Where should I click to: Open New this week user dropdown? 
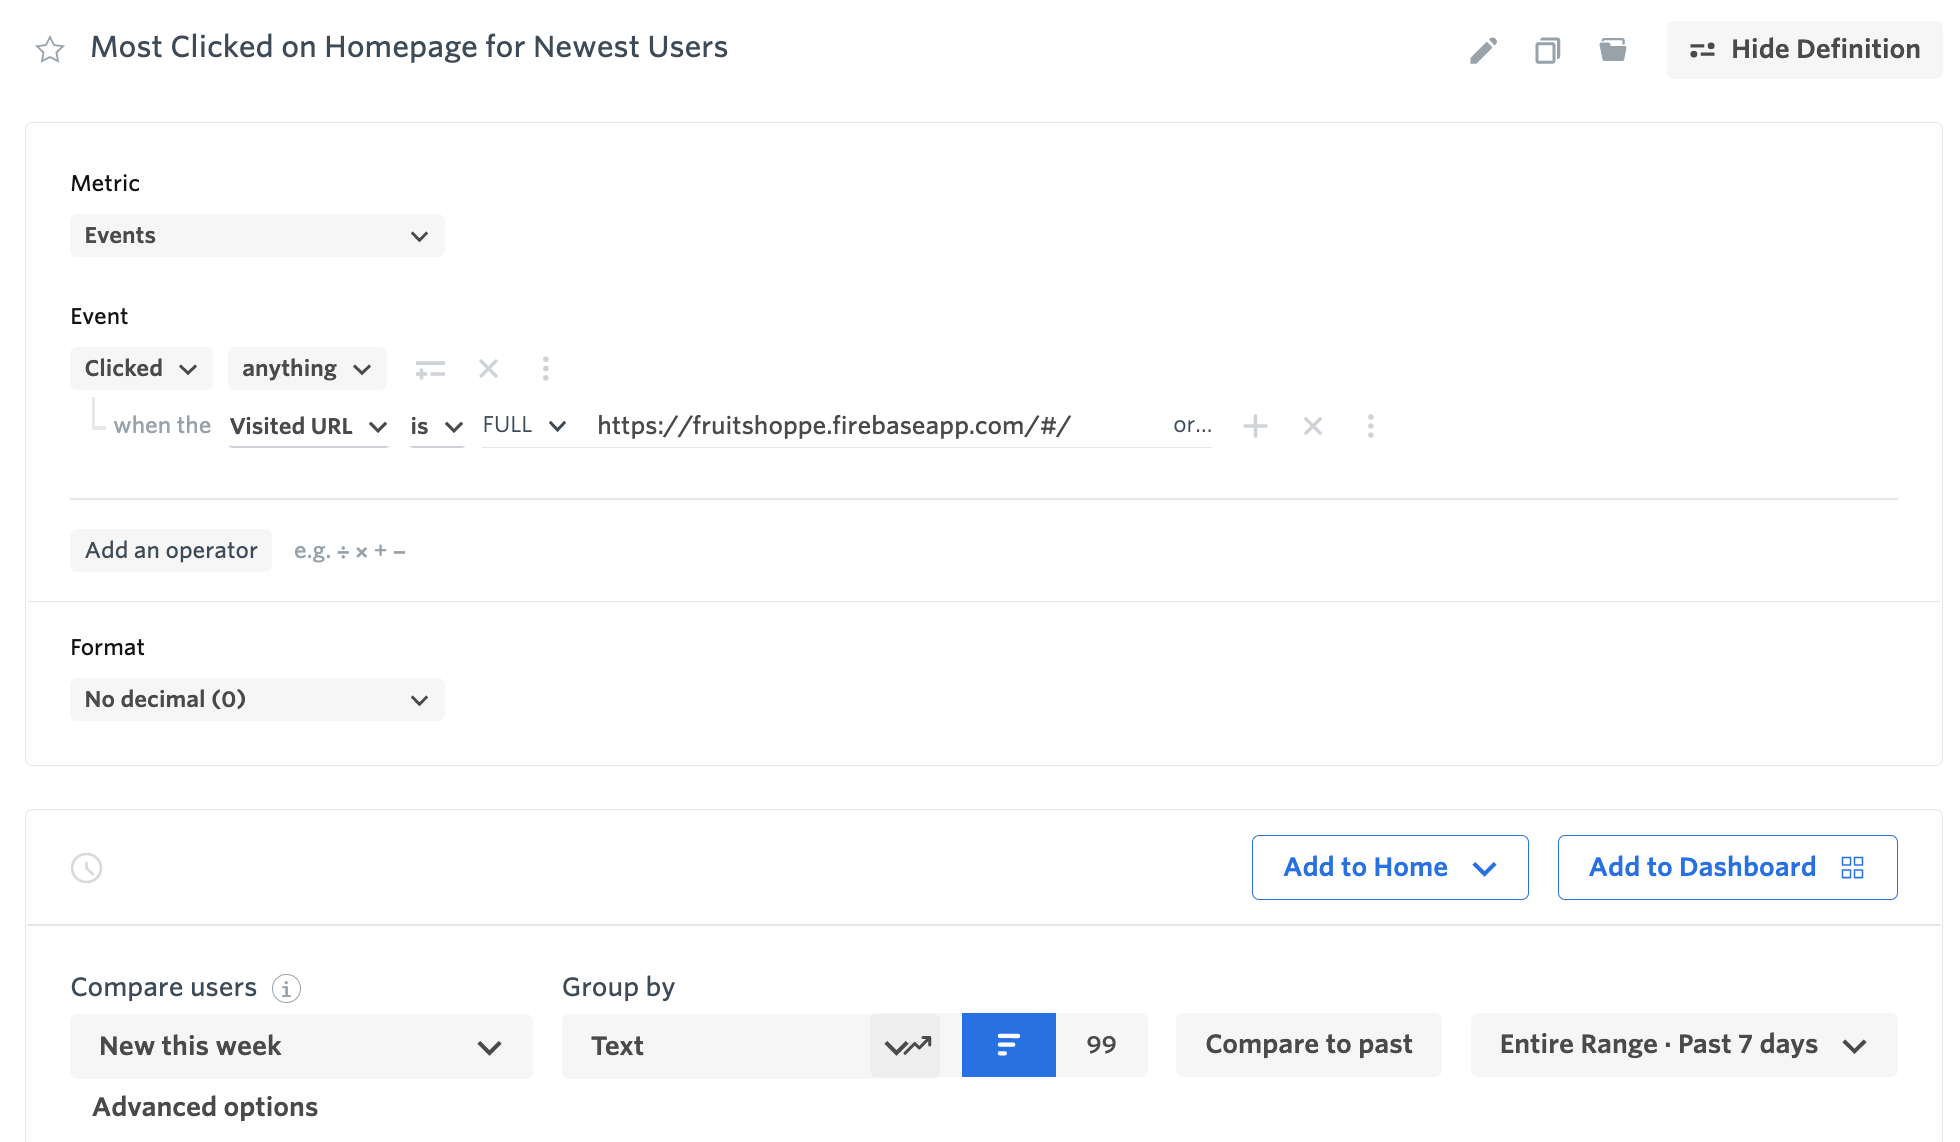300,1047
